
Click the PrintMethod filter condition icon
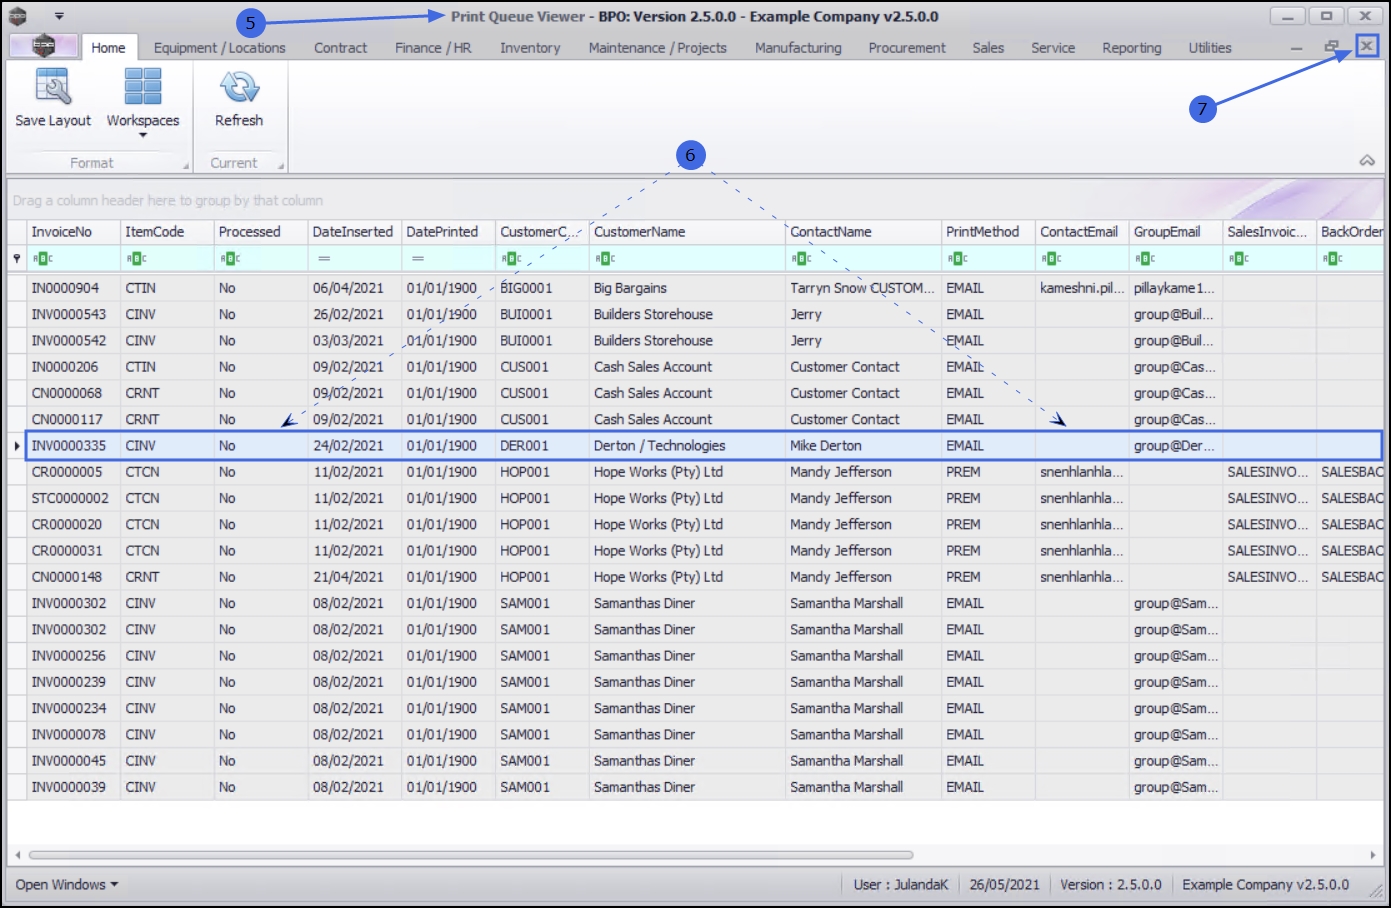pyautogui.click(x=957, y=259)
